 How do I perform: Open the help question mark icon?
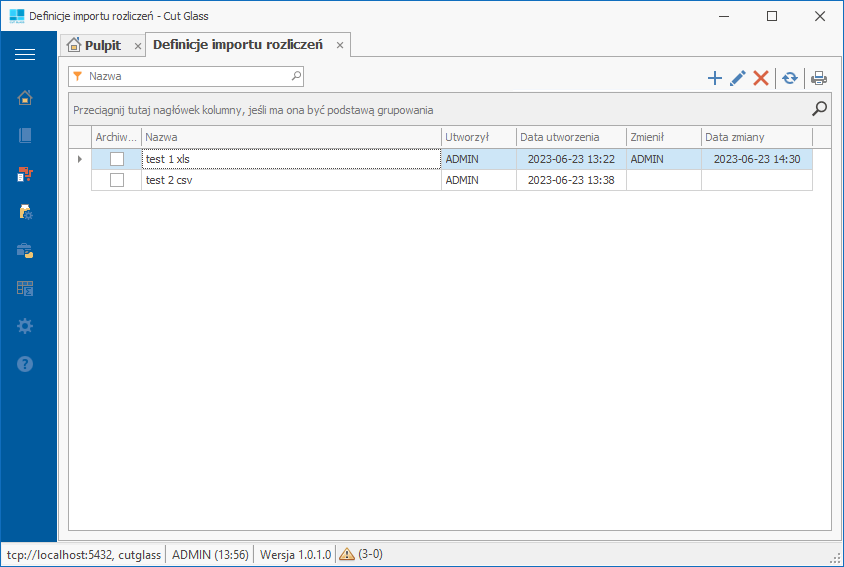(25, 364)
